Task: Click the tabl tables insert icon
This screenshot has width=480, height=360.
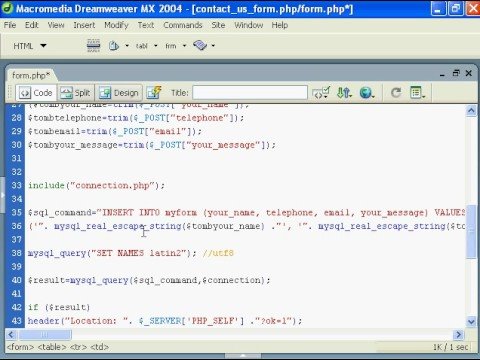Action: 142,46
